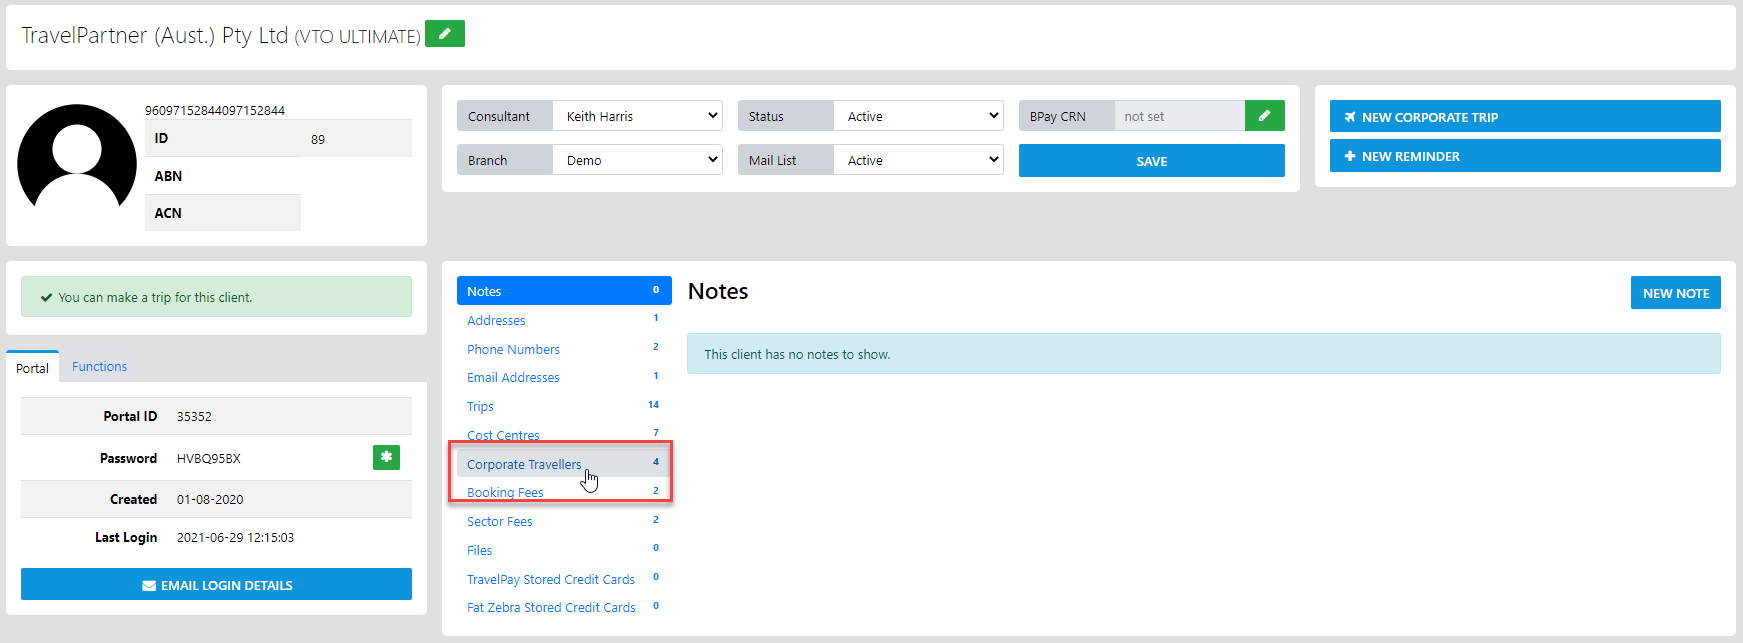Open Corporate Travellers section

click(564, 464)
